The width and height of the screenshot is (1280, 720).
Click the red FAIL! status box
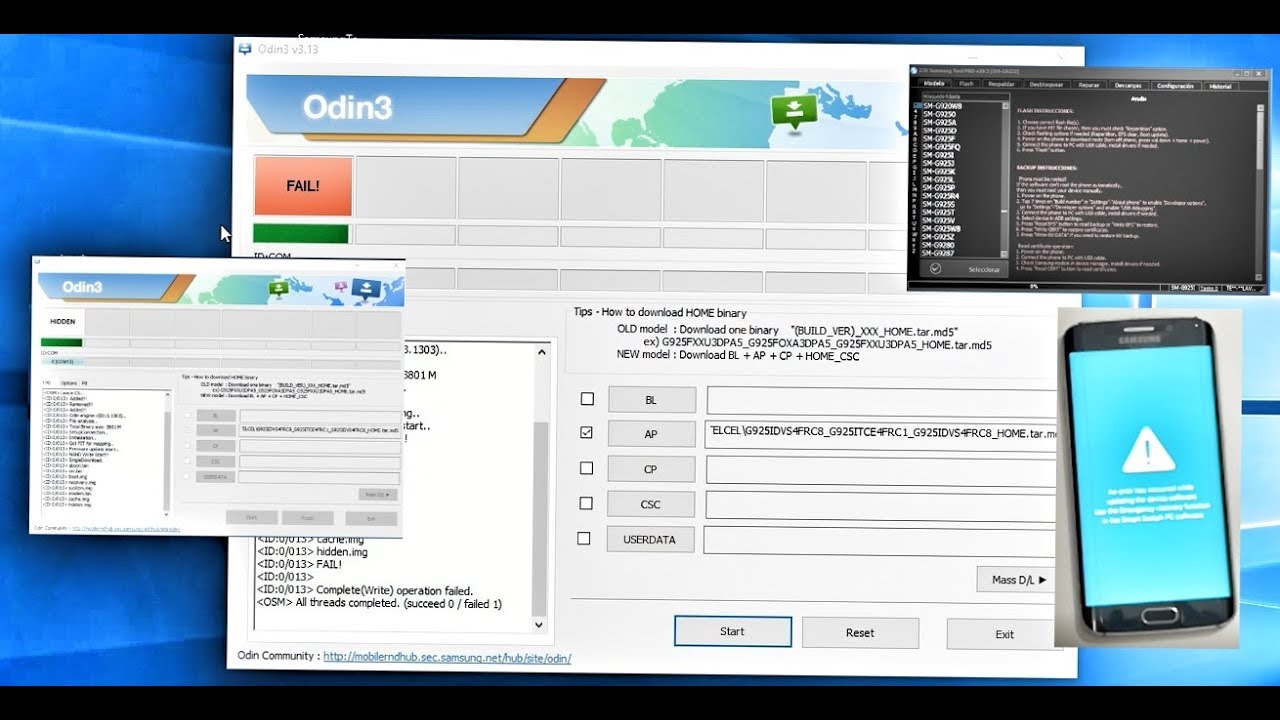(303, 186)
